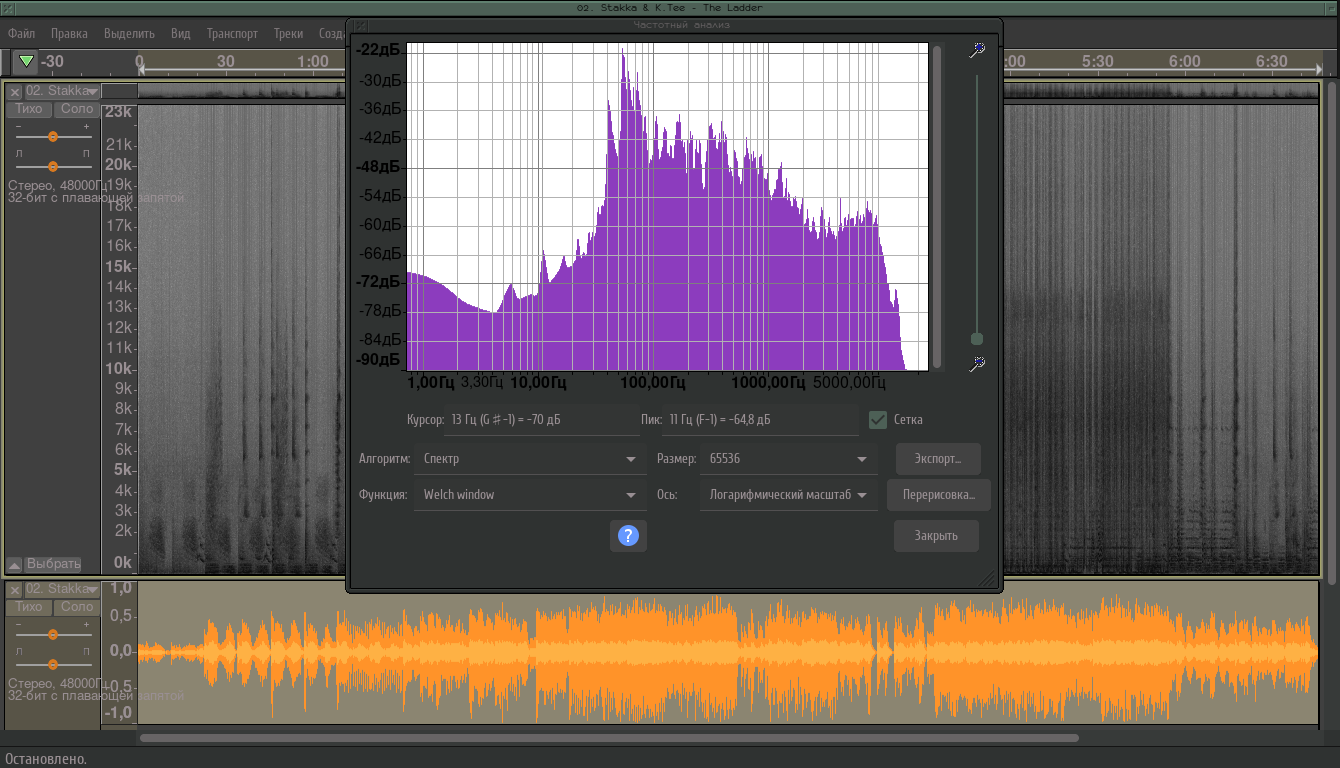Close the spectrogram track with its X
The height and width of the screenshot is (768, 1340).
[15, 91]
